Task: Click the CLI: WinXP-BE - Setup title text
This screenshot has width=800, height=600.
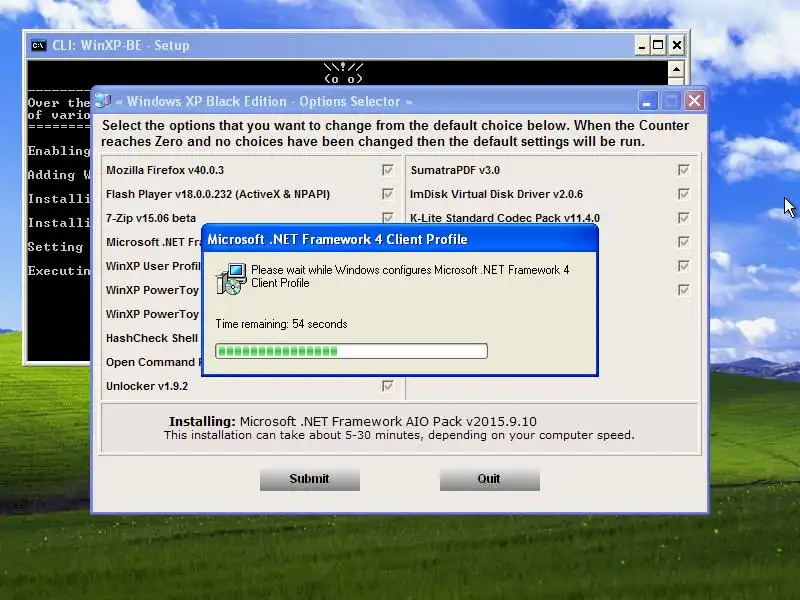Action: 121,45
